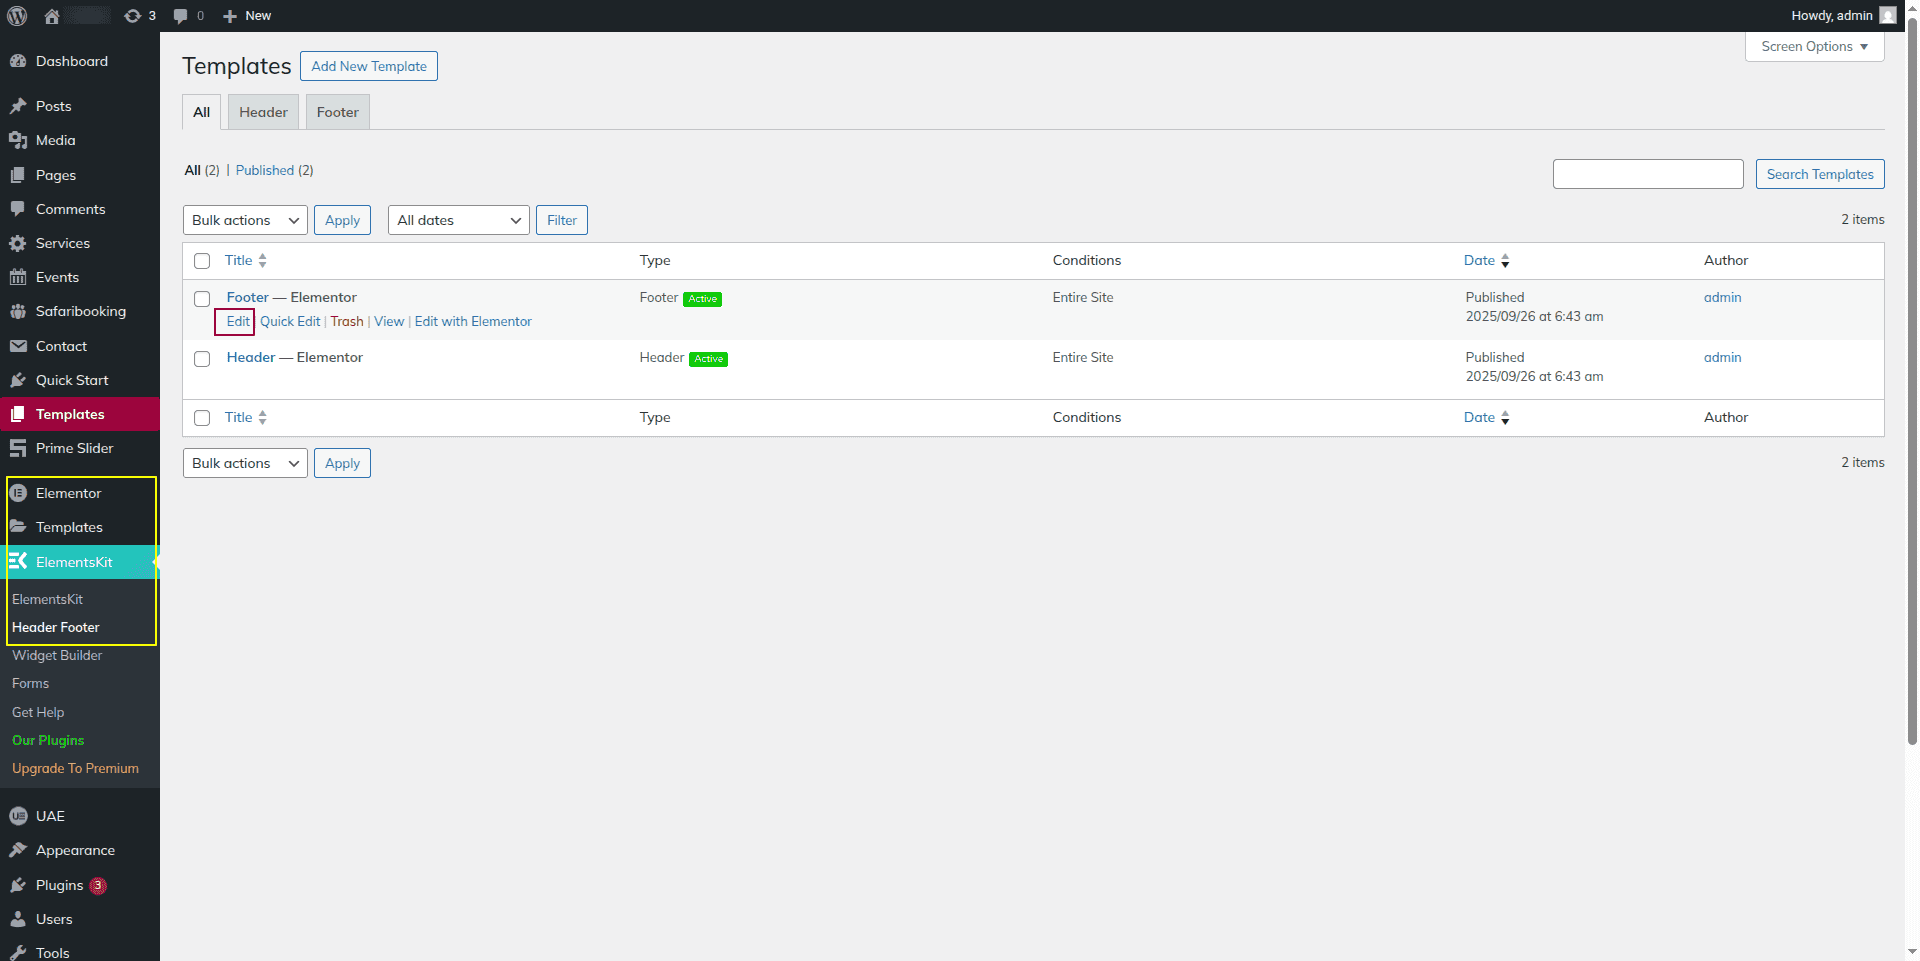
Task: Click the updates icon in admin bar
Action: (x=133, y=16)
